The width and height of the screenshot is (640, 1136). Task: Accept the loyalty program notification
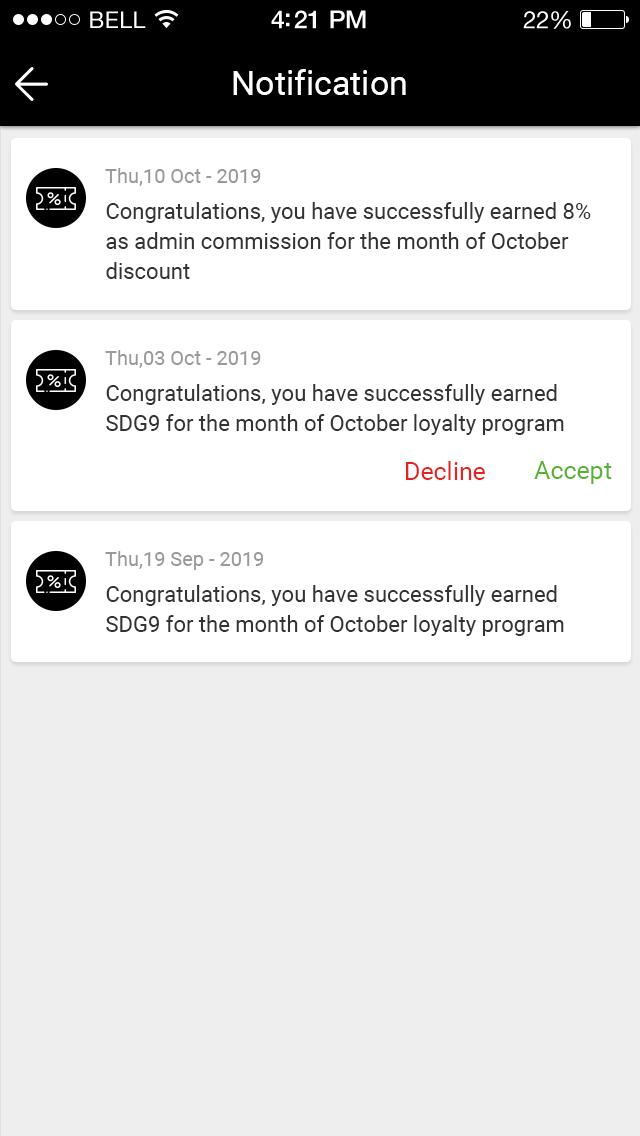tap(573, 471)
